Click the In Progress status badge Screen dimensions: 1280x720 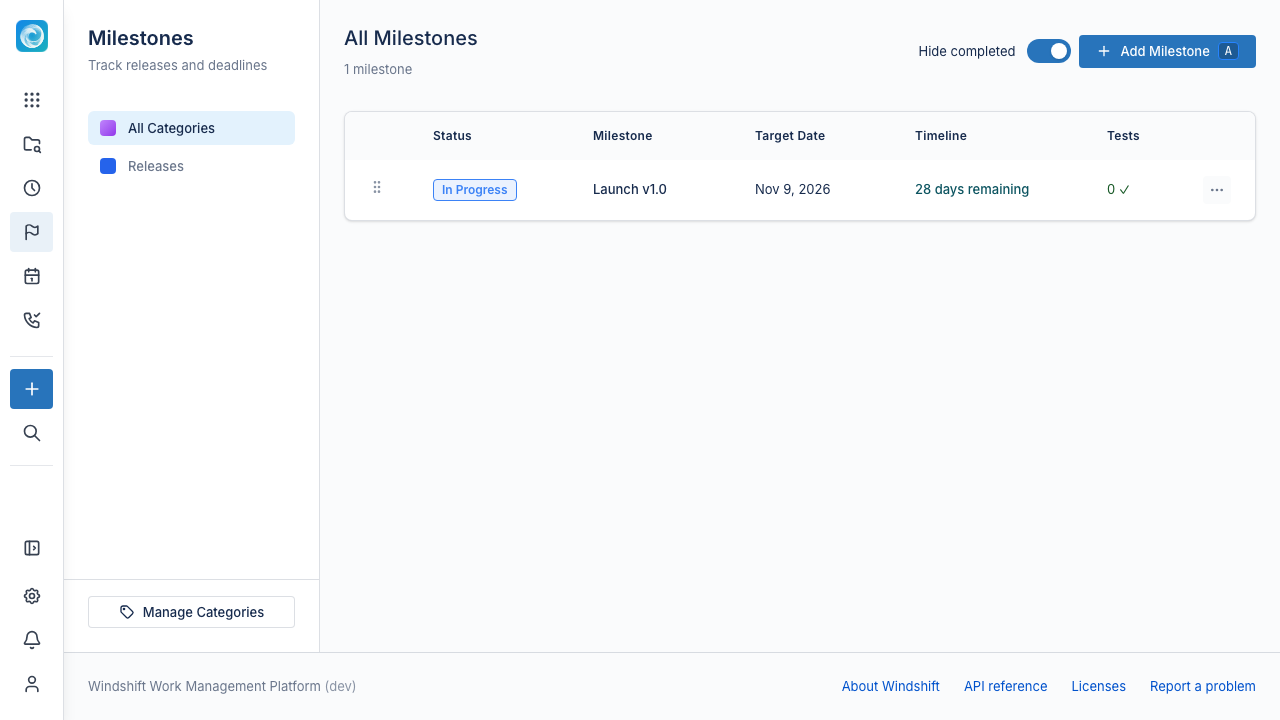click(475, 190)
